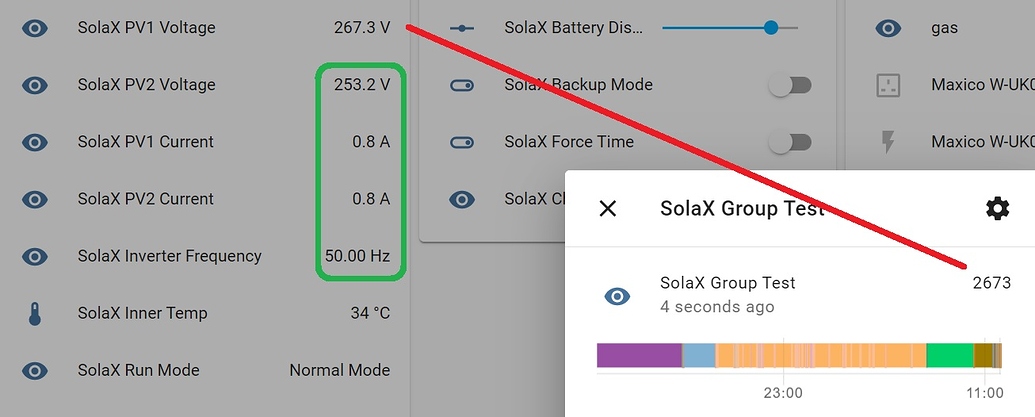Turn on SolaX Force Time toggle

(x=789, y=142)
